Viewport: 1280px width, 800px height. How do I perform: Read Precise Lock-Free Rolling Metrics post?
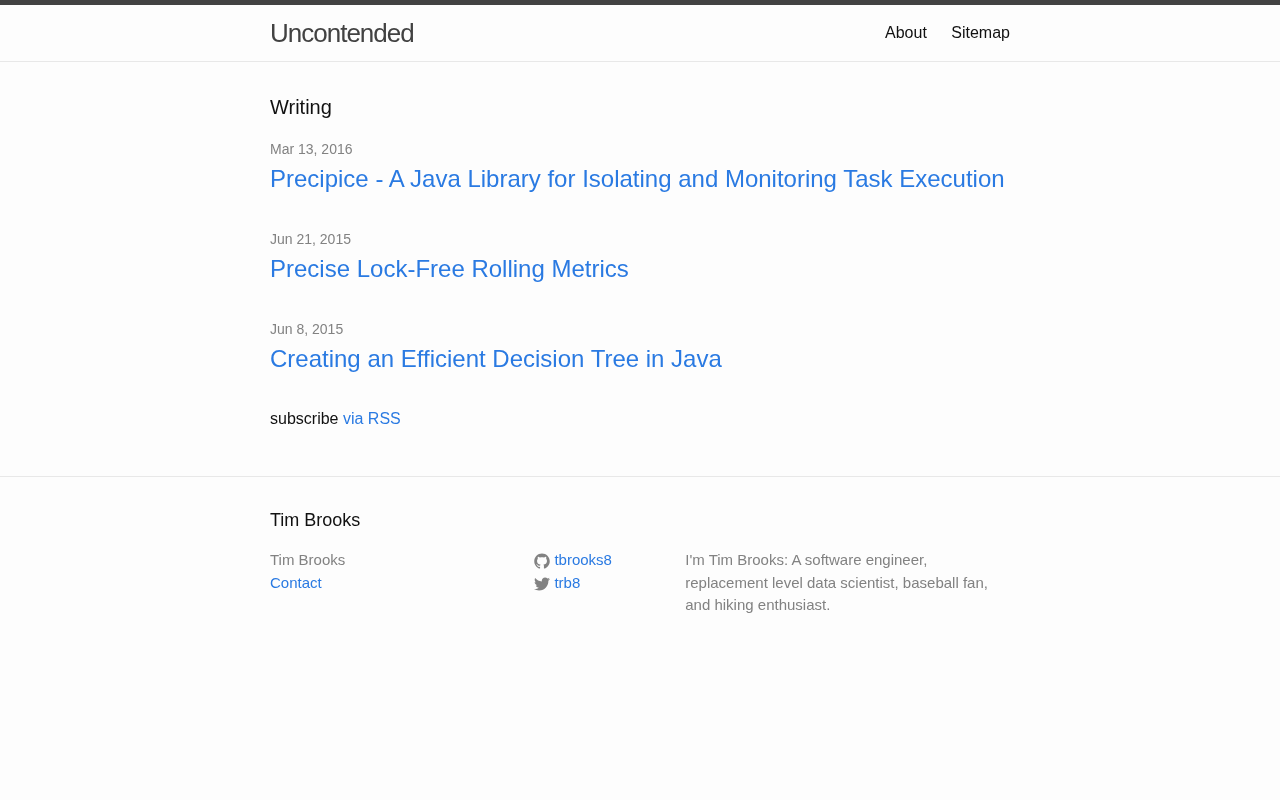[x=449, y=269]
